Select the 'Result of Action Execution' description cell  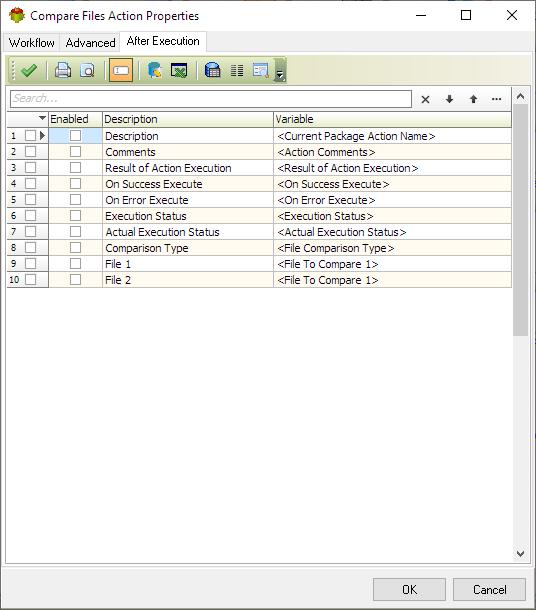[188, 168]
